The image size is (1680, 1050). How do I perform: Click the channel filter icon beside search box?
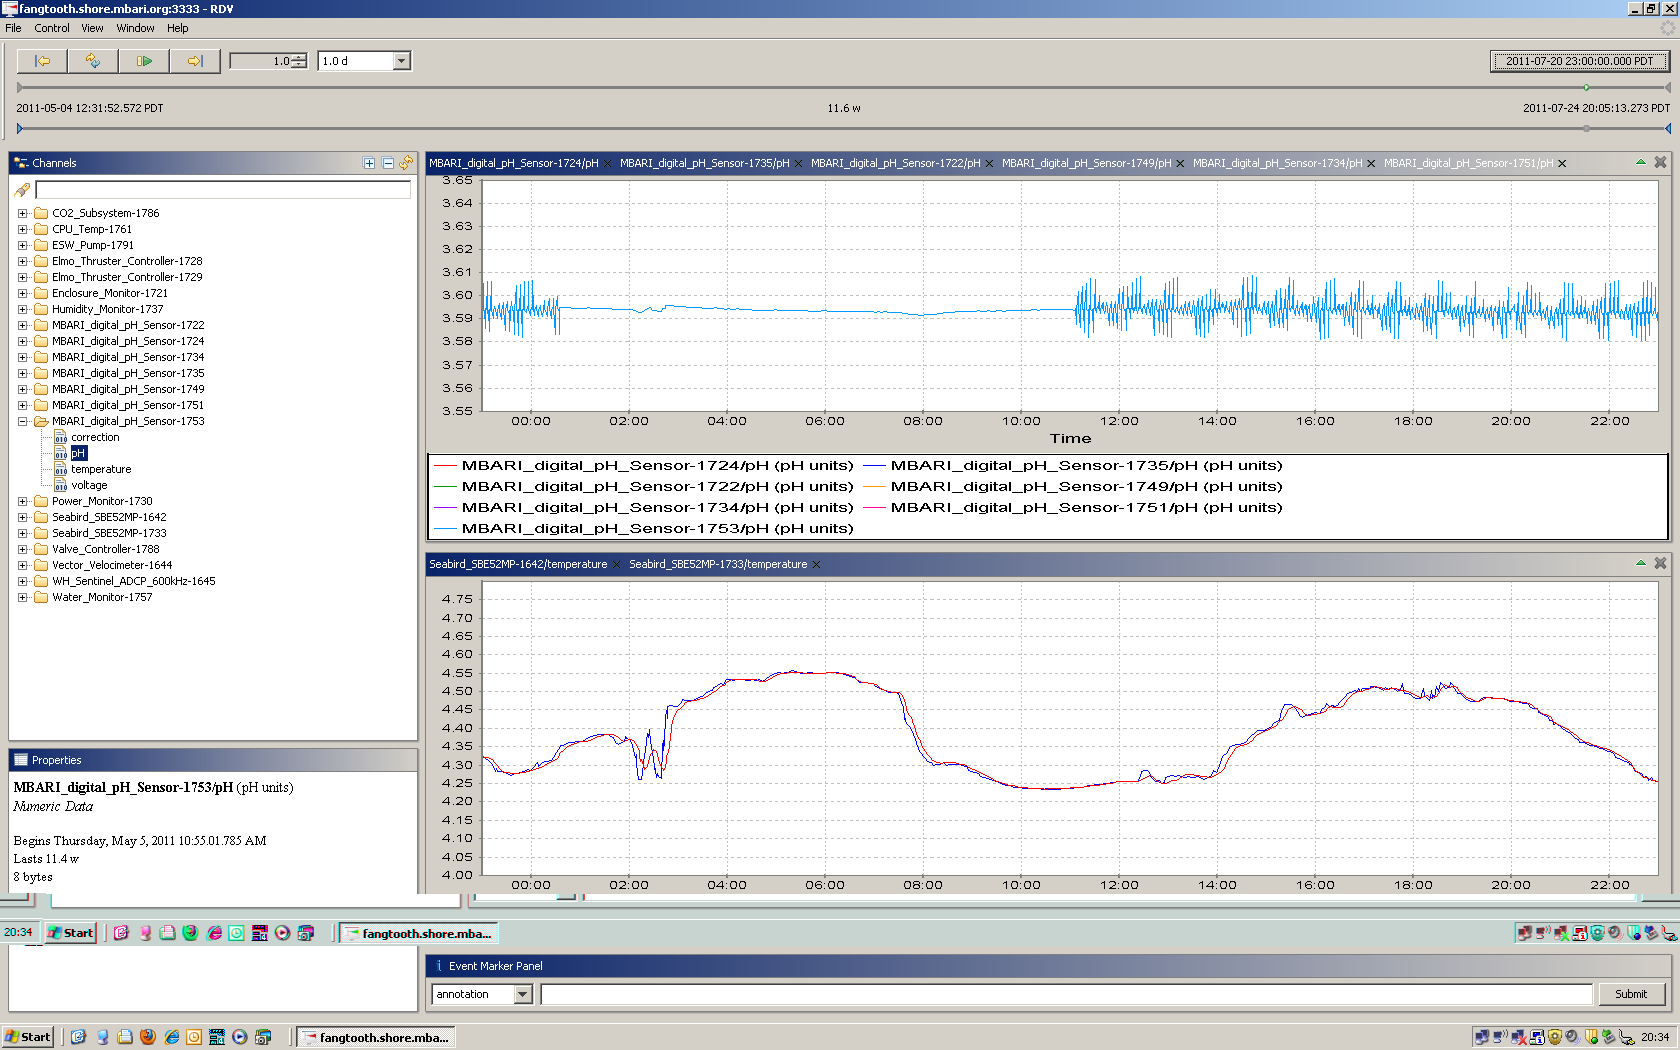point(22,190)
